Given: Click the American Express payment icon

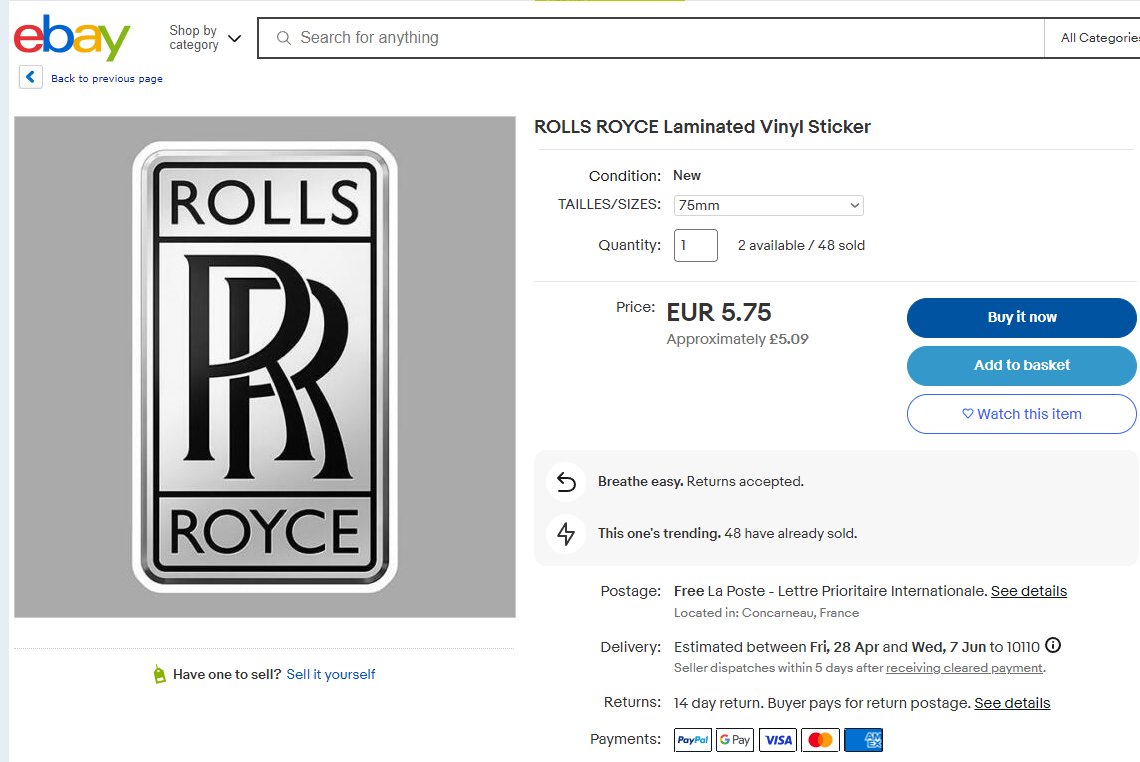Looking at the screenshot, I should (863, 740).
